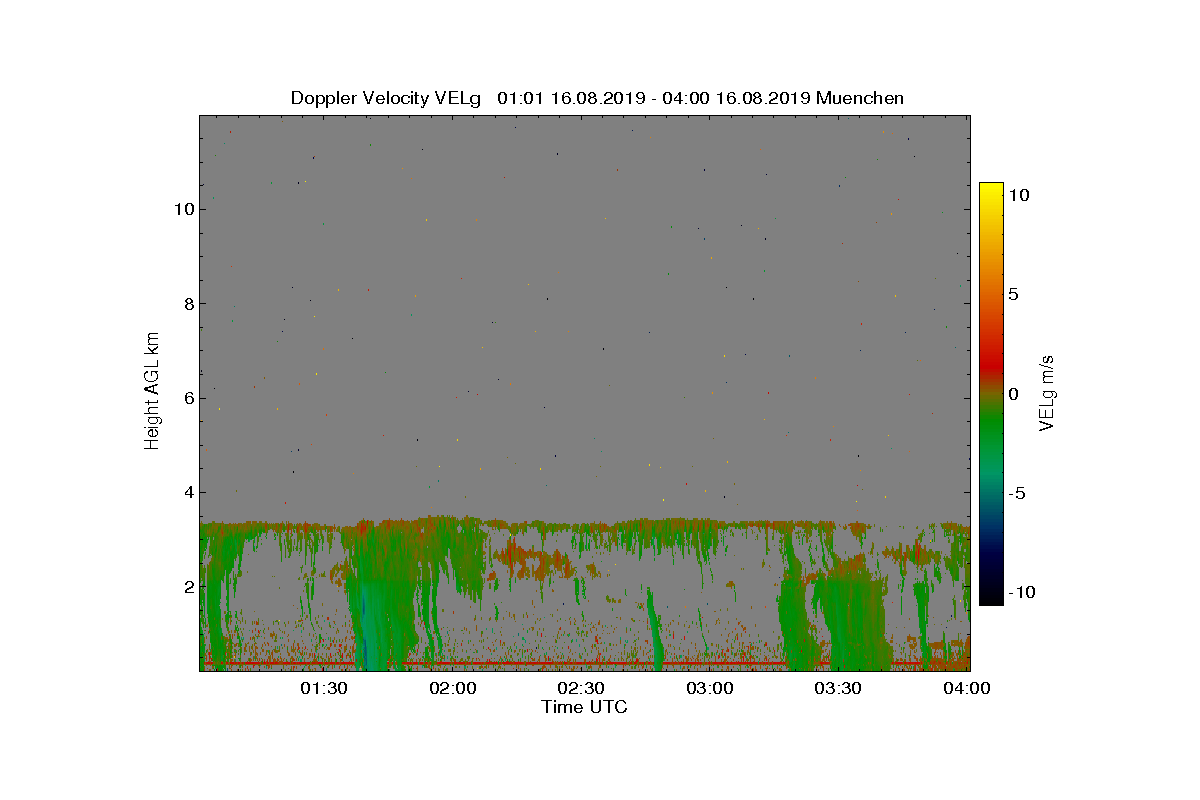Click the 04:00 time tick label
The height and width of the screenshot is (800, 1200).
coord(967,689)
